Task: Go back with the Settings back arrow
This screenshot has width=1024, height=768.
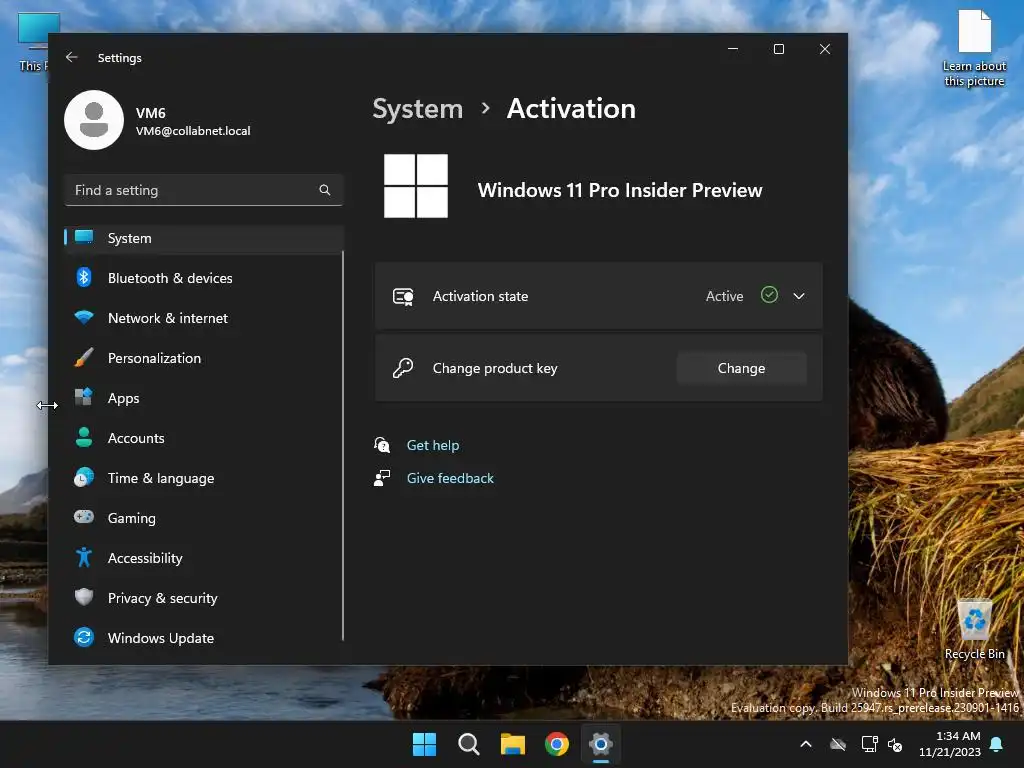Action: [72, 57]
